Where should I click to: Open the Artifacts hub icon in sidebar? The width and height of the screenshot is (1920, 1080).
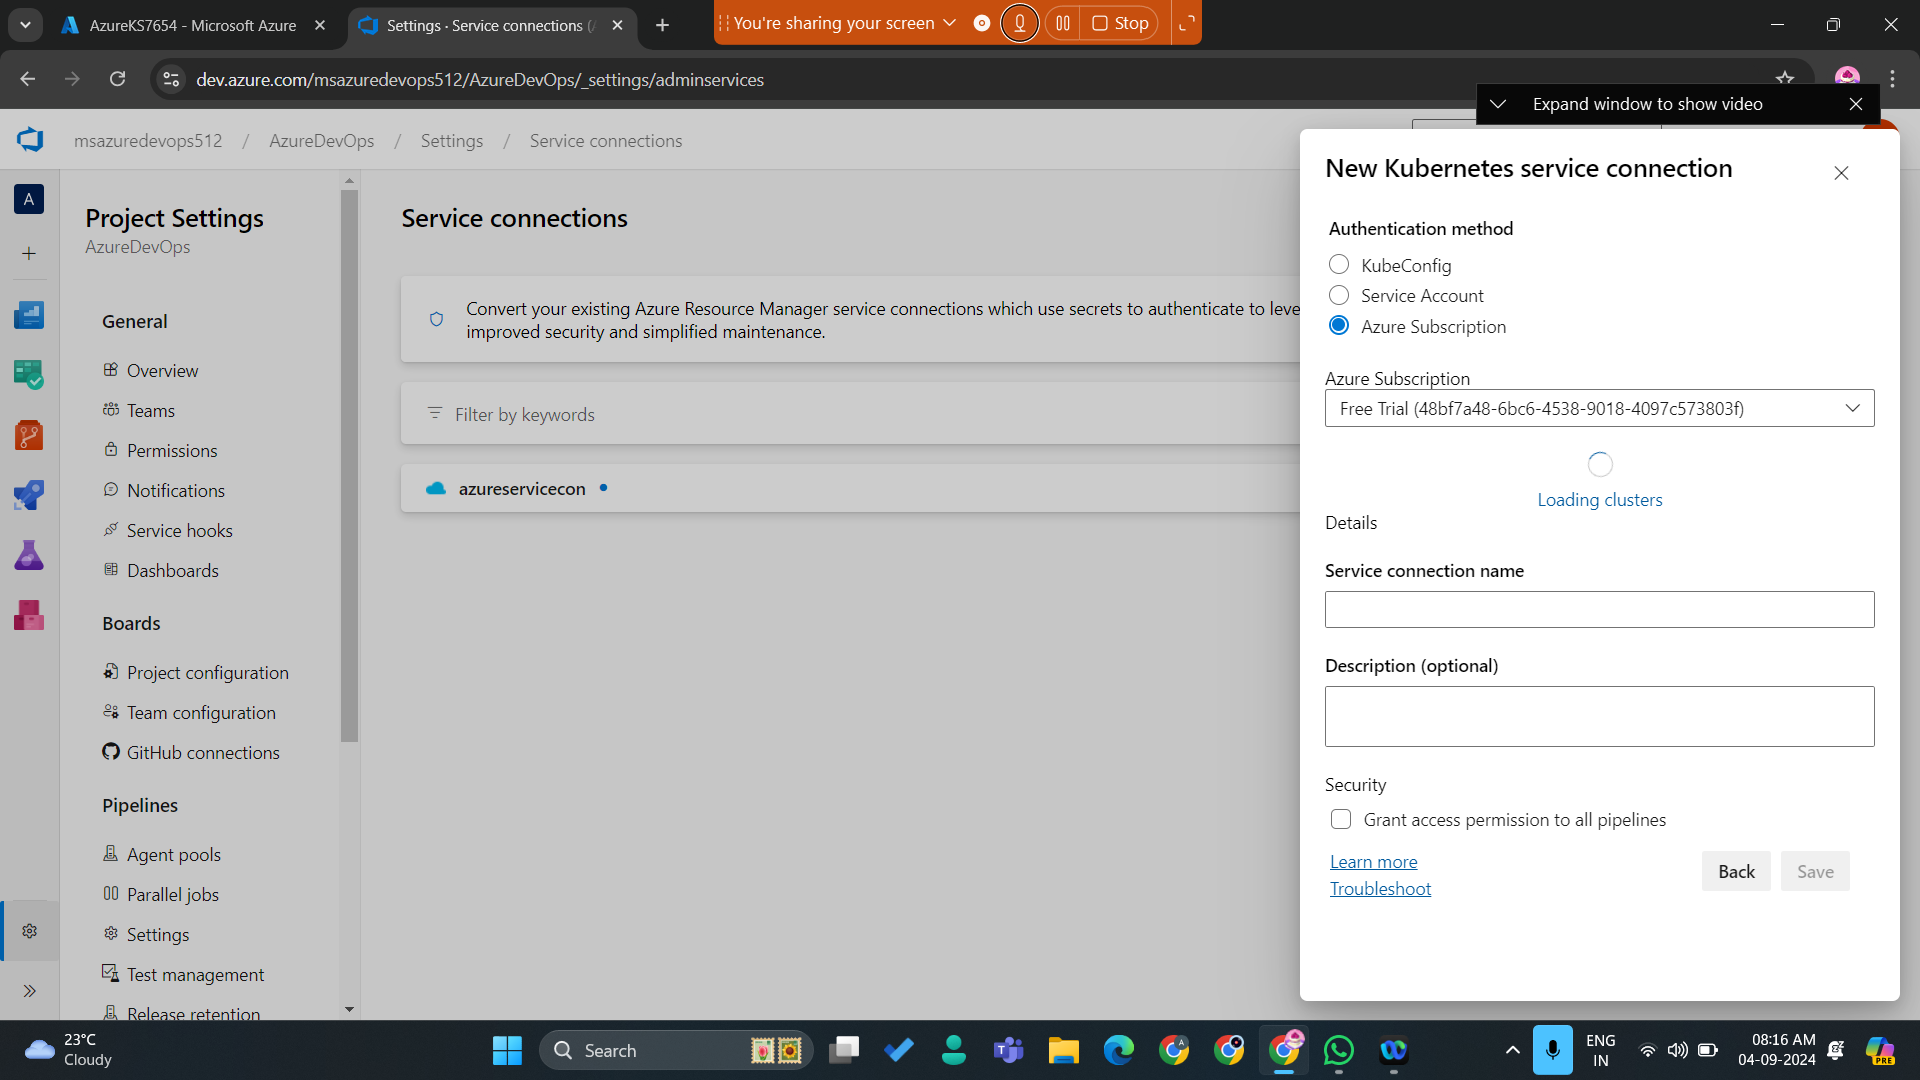[x=29, y=615]
